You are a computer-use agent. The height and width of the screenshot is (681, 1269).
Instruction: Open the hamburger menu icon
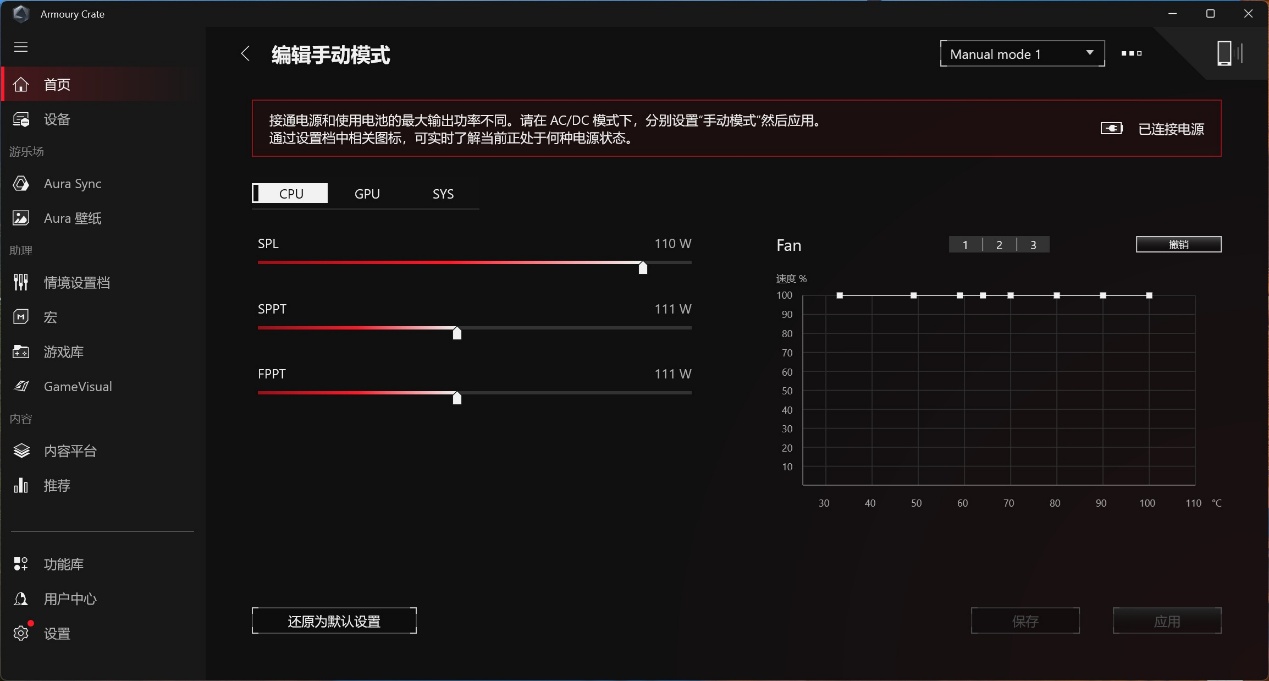(x=21, y=47)
